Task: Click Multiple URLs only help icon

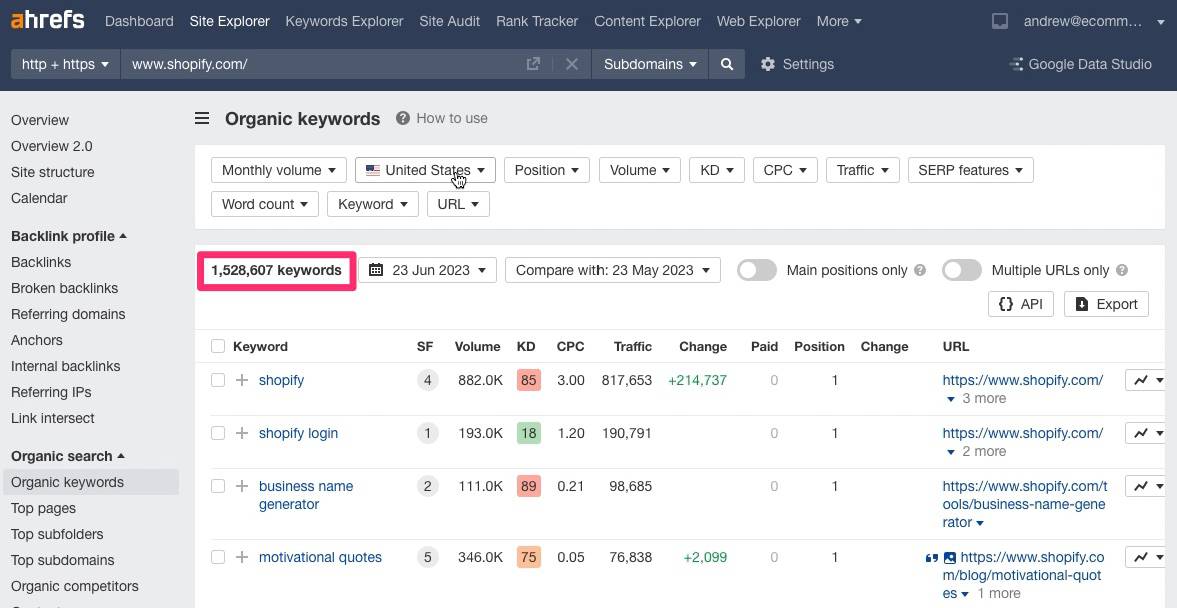Action: tap(1122, 270)
